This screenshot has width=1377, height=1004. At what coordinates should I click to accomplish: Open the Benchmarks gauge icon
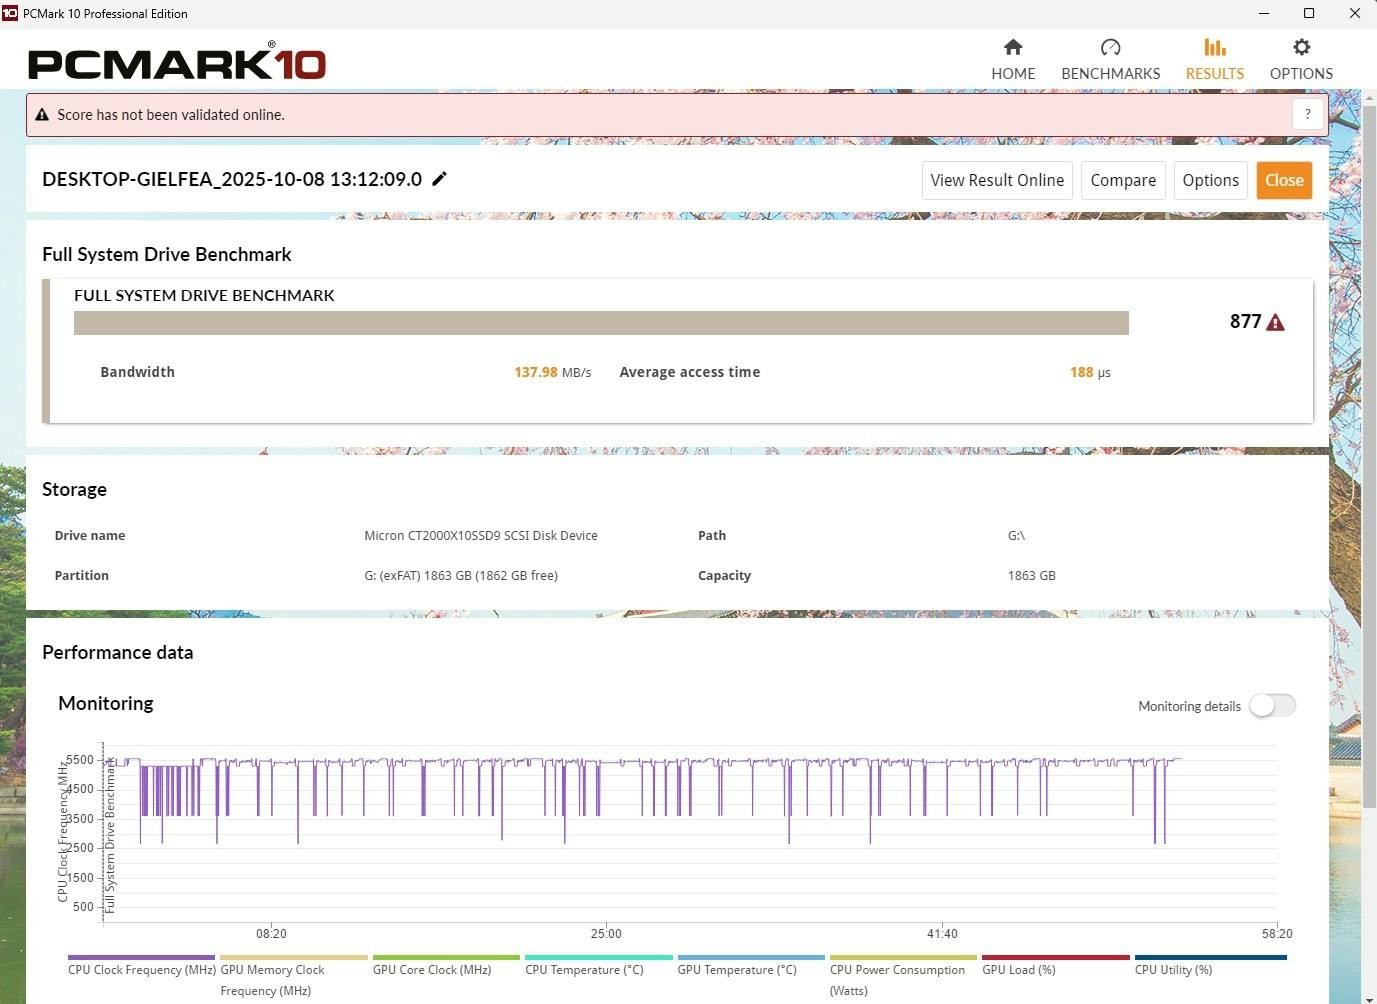pyautogui.click(x=1110, y=48)
